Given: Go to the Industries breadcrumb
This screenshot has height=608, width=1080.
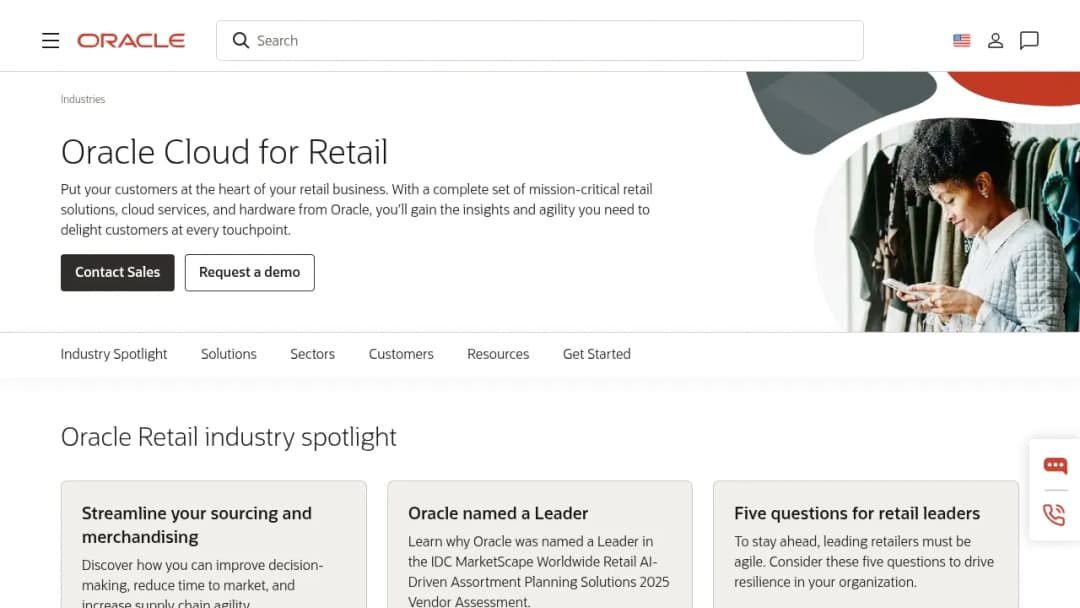Looking at the screenshot, I should point(83,99).
